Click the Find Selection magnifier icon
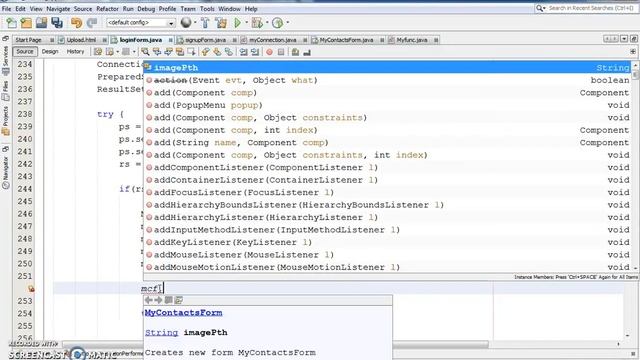Image resolution: width=640 pixels, height=360 pixels. click(x=145, y=52)
